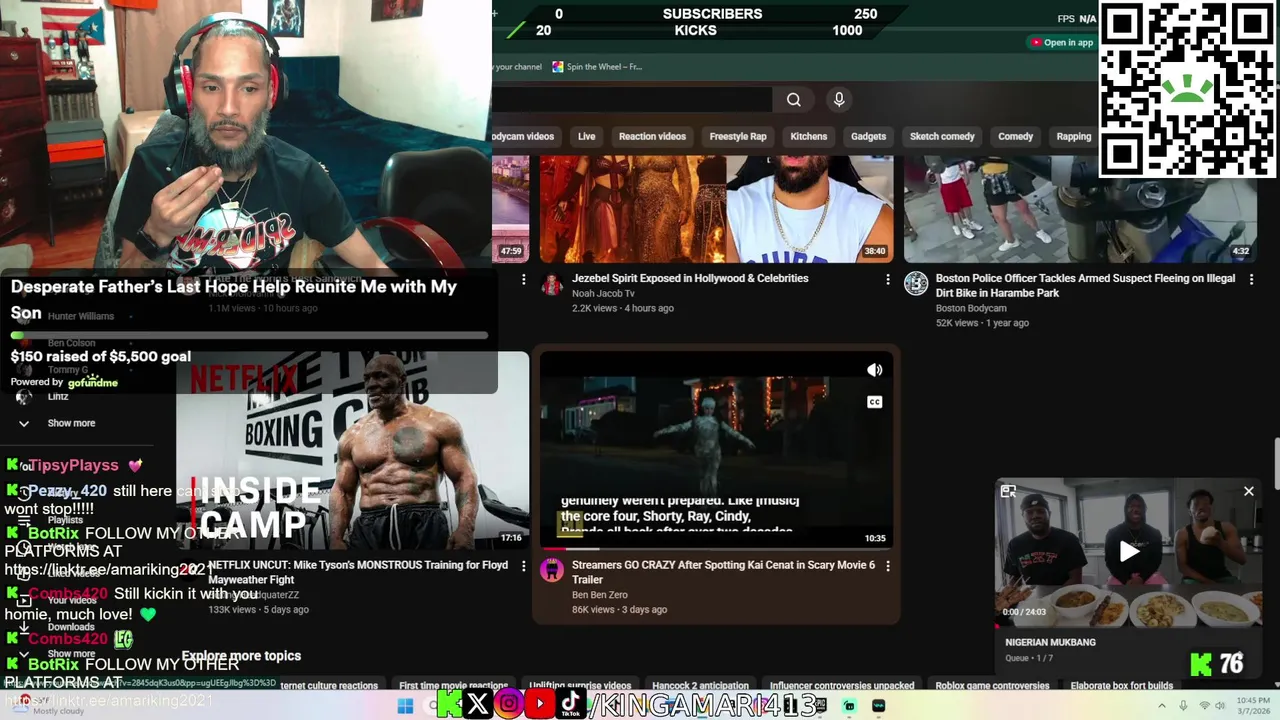
Task: Toggle closed captions on the preview video
Action: tap(875, 402)
